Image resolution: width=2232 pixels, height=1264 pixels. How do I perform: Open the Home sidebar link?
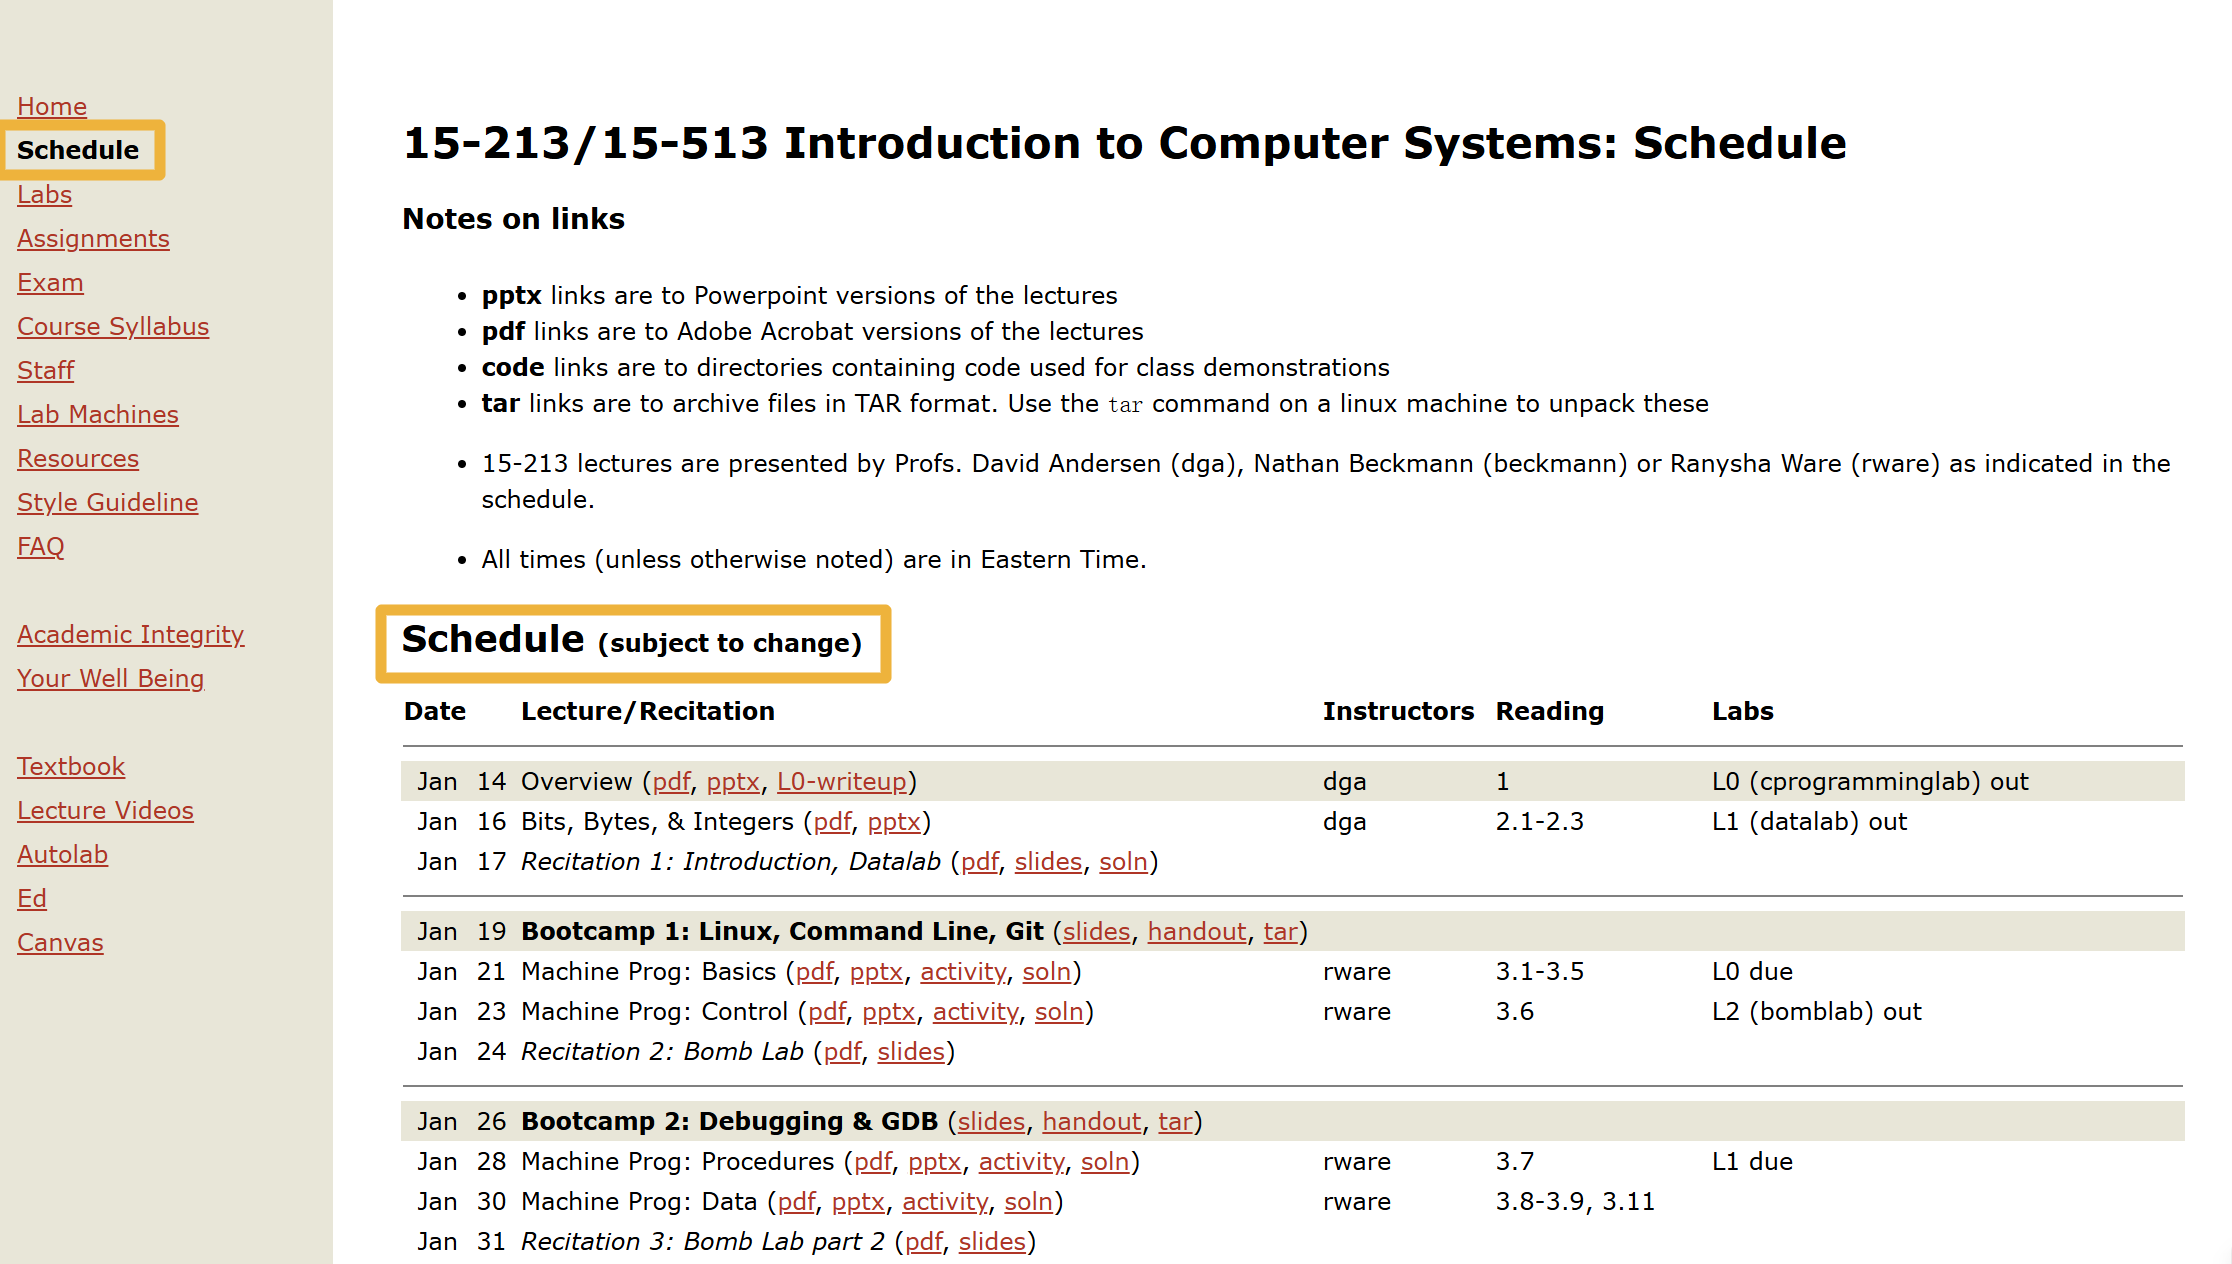(x=52, y=106)
